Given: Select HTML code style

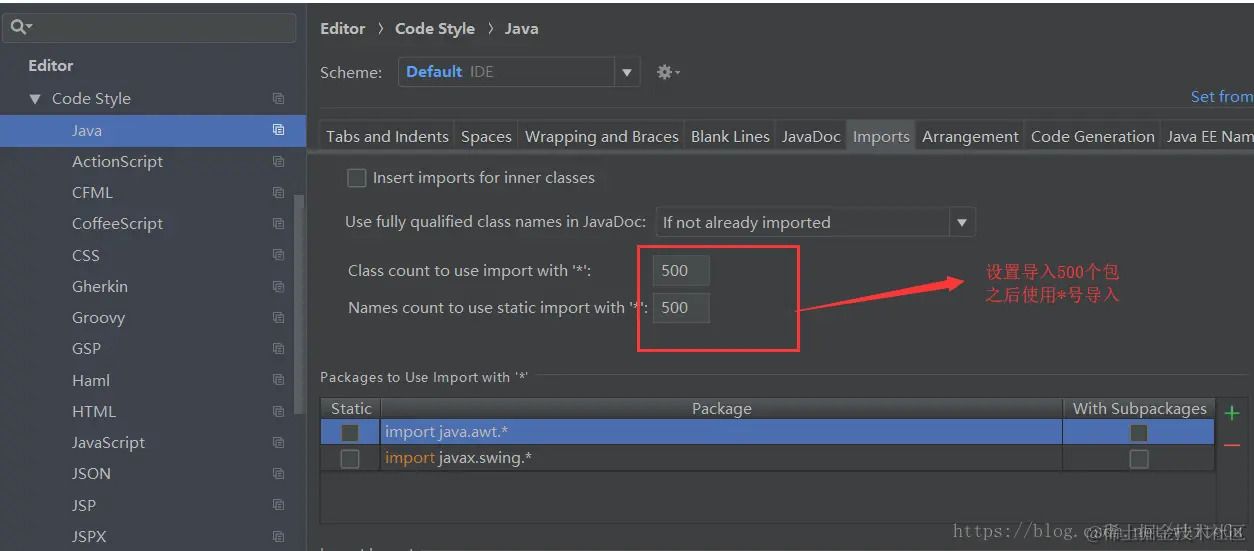Looking at the screenshot, I should (x=94, y=411).
